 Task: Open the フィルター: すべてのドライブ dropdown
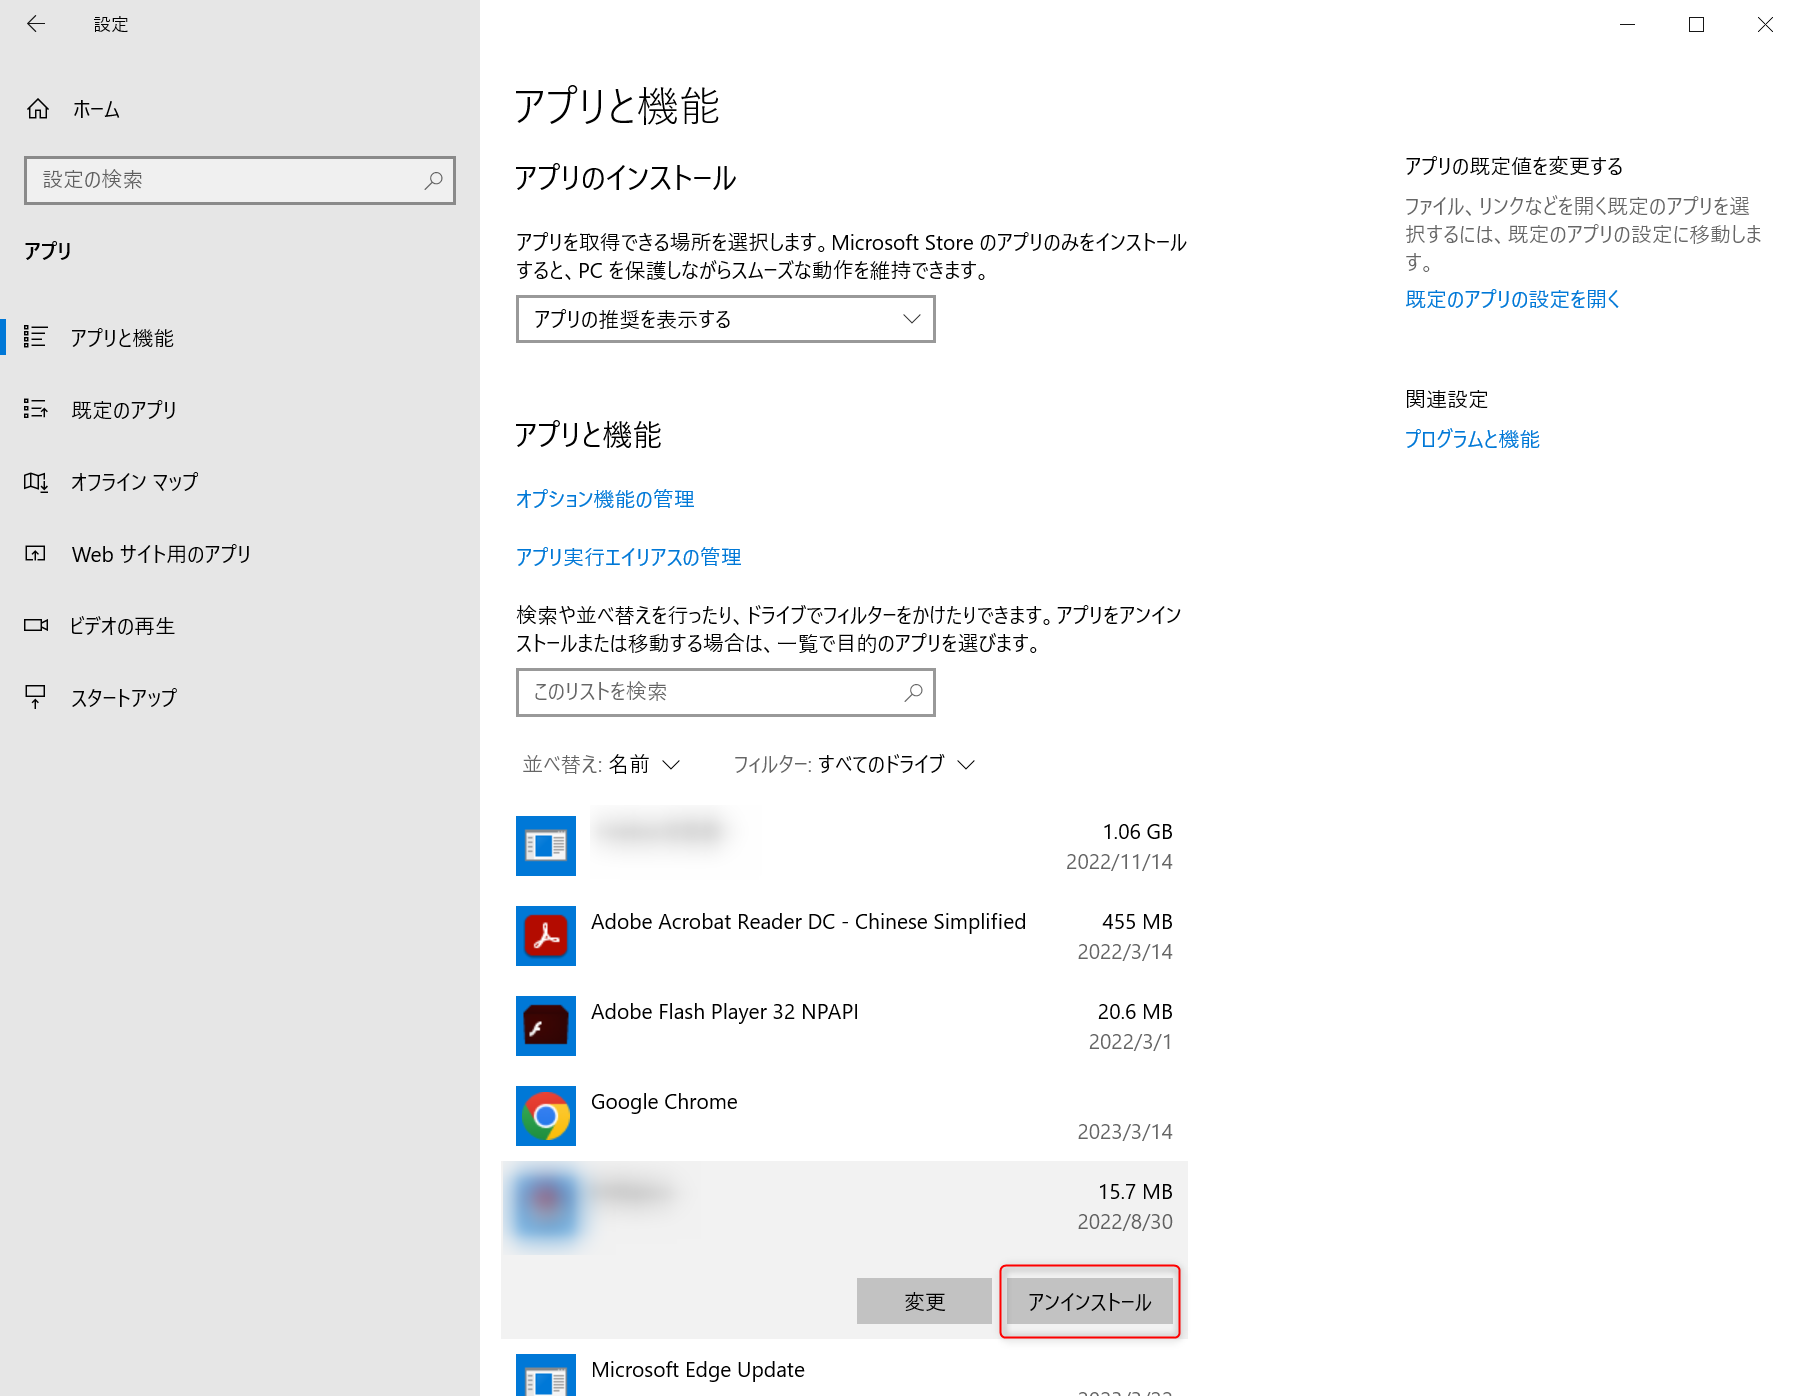click(x=854, y=764)
